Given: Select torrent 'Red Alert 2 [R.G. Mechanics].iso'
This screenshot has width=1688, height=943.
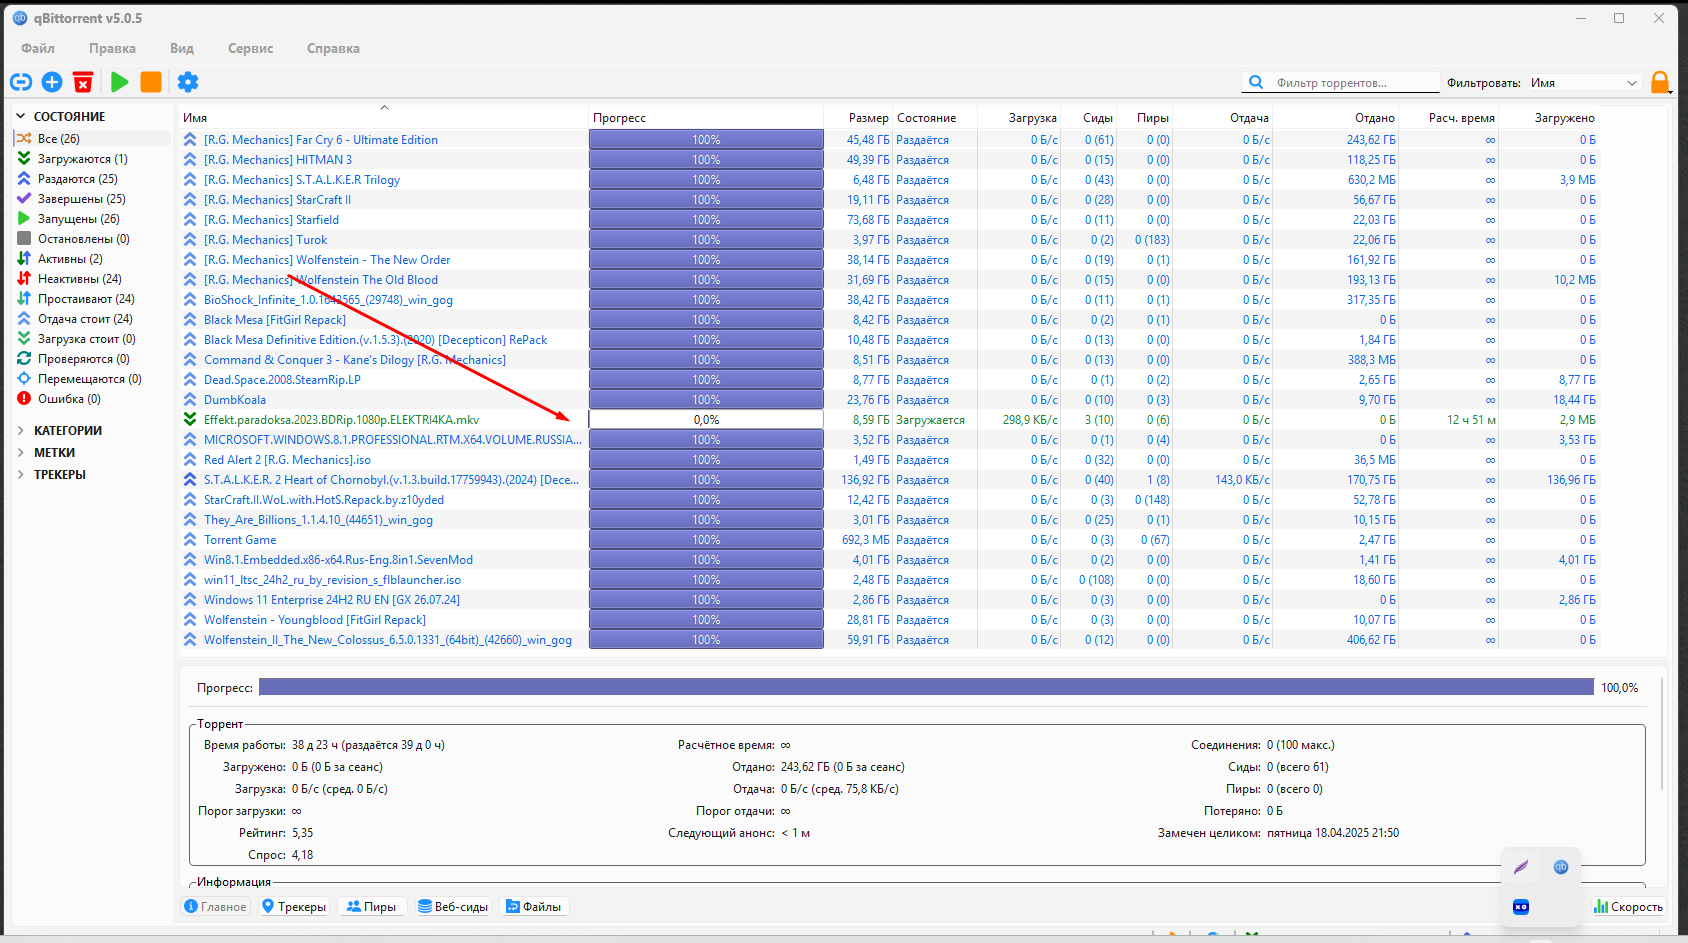Looking at the screenshot, I should coord(287,459).
